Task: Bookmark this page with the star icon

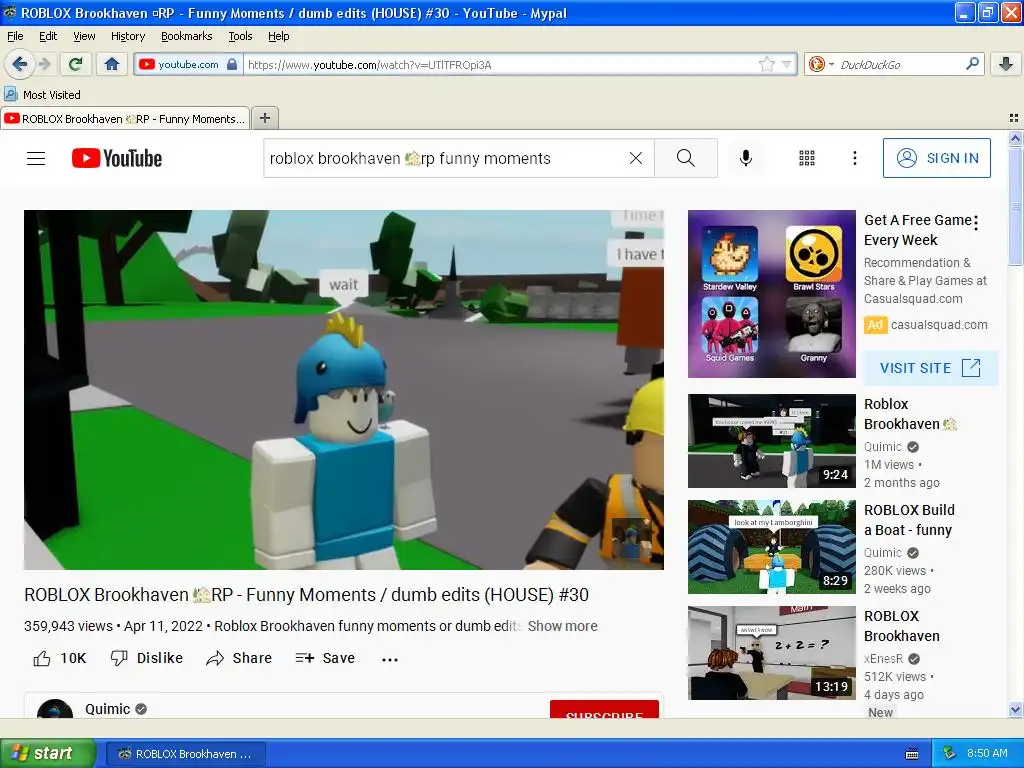Action: 766,64
